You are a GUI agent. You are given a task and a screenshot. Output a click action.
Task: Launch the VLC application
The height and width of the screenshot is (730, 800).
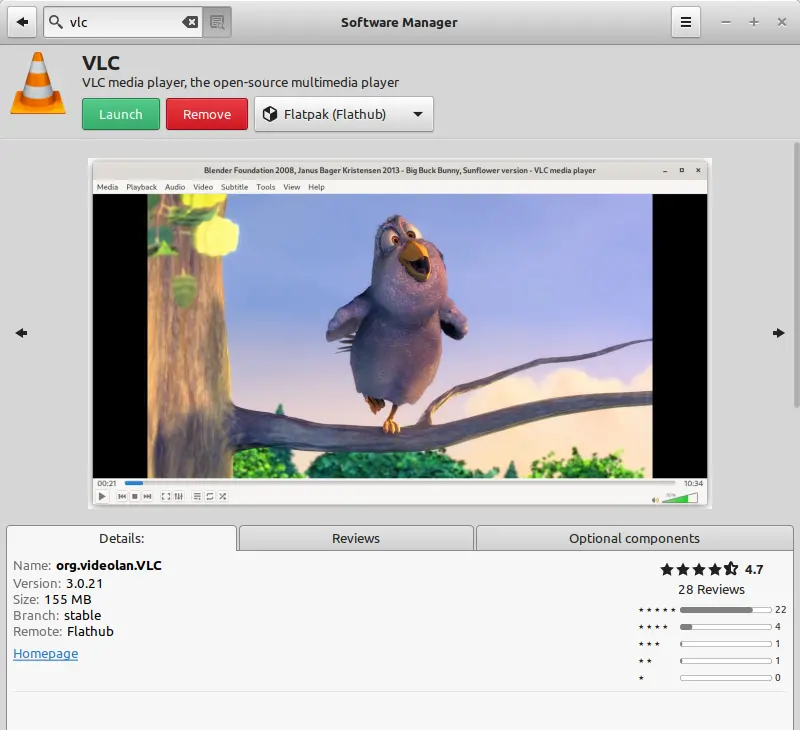[x=121, y=114]
